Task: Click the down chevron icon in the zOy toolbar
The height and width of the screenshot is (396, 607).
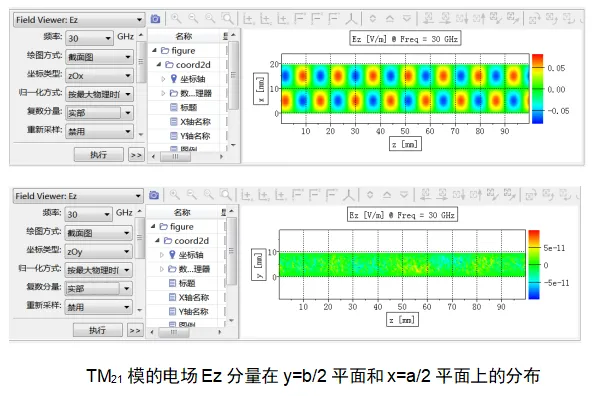Action: tap(404, 194)
